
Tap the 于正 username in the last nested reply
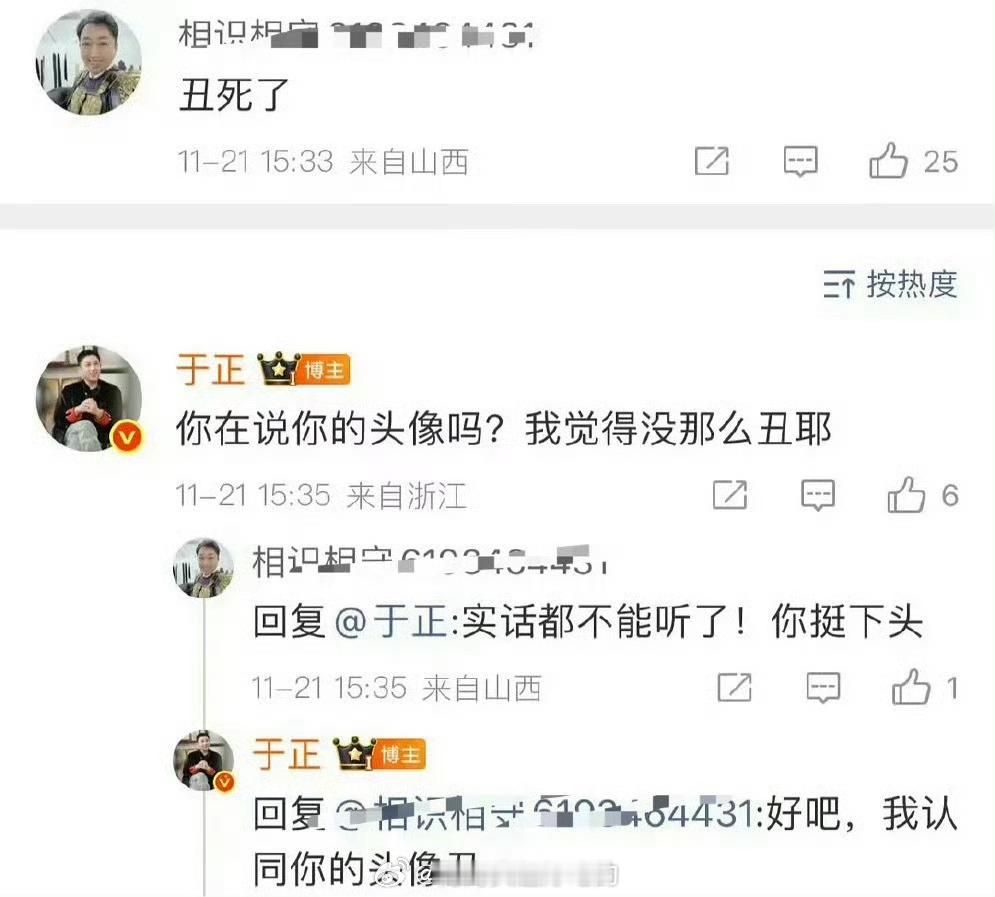click(x=287, y=754)
